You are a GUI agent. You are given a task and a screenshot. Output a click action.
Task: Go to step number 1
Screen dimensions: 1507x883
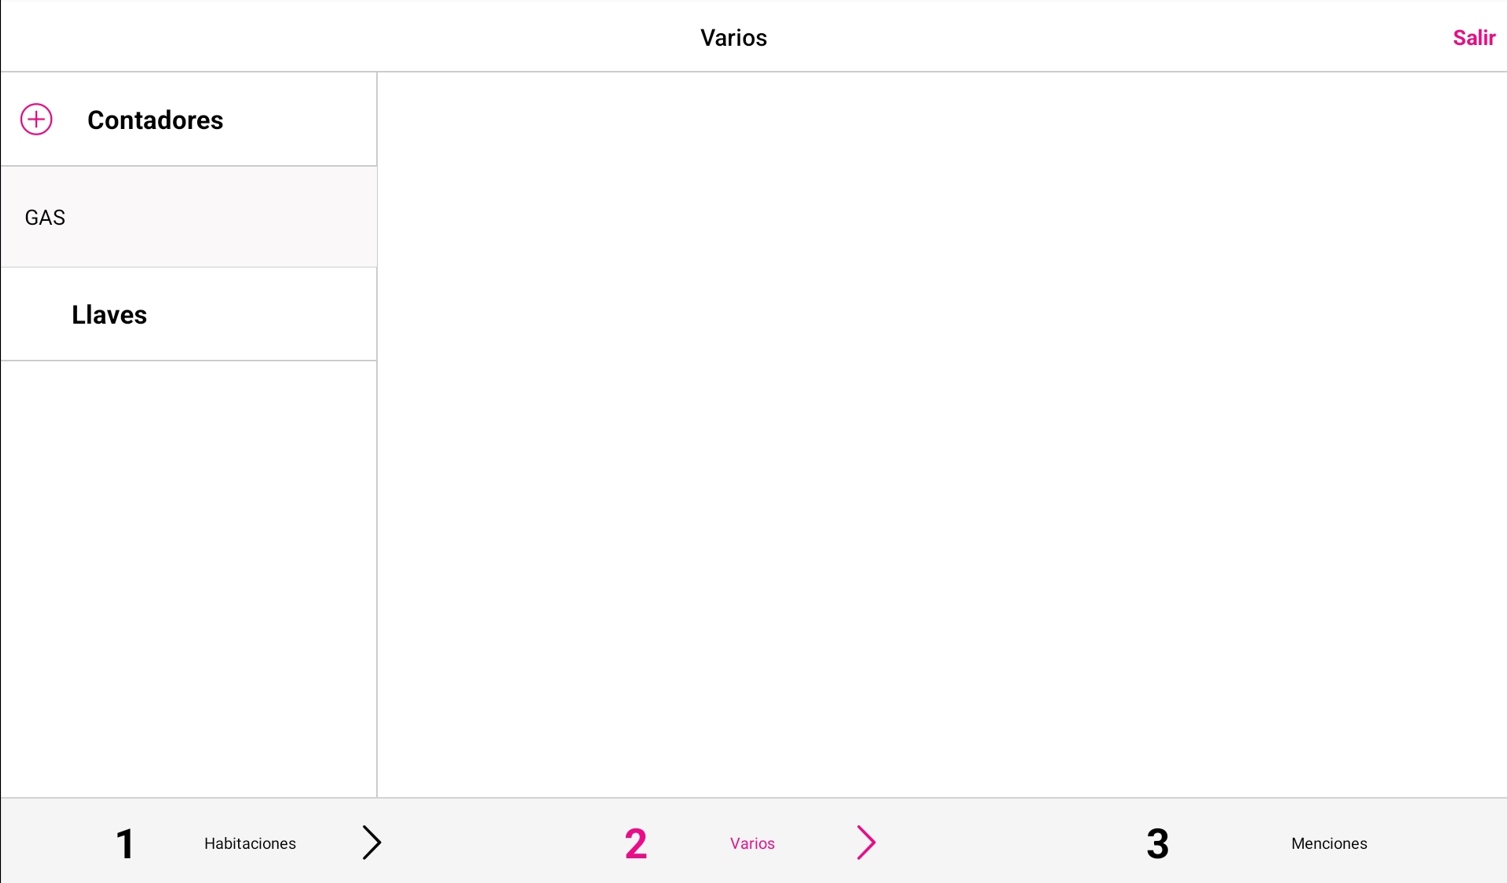coord(125,843)
